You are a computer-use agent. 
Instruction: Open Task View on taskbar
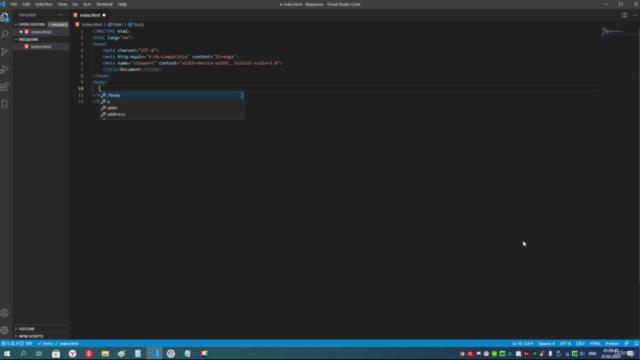(39, 353)
